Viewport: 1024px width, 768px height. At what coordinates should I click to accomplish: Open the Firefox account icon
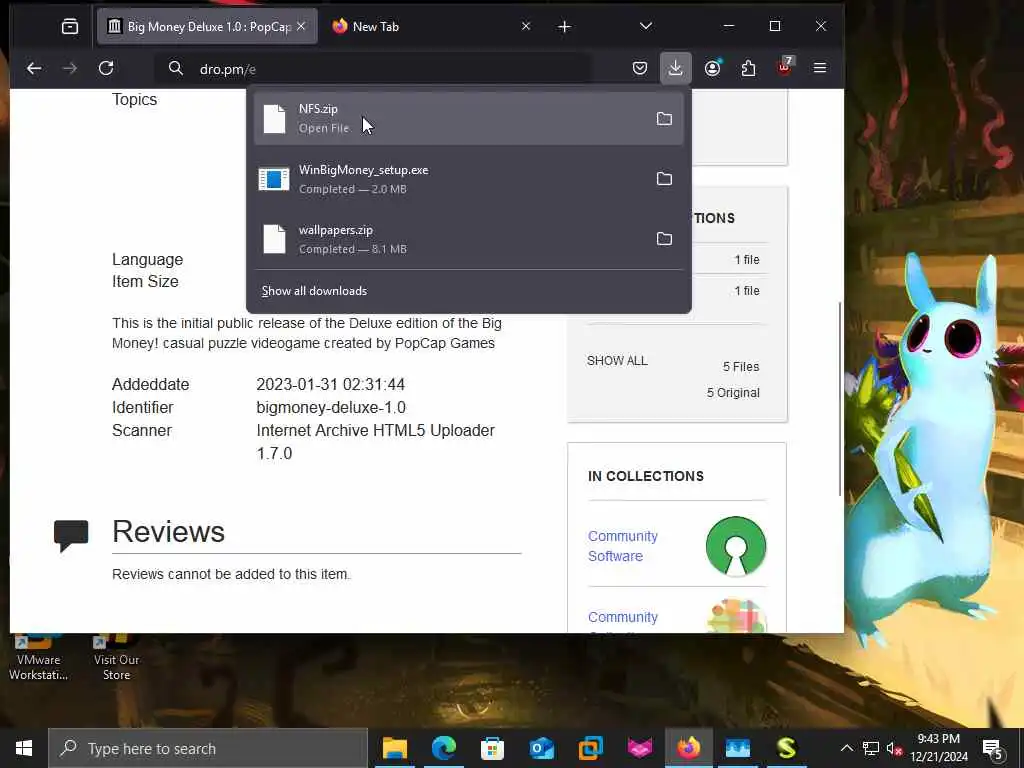712,68
